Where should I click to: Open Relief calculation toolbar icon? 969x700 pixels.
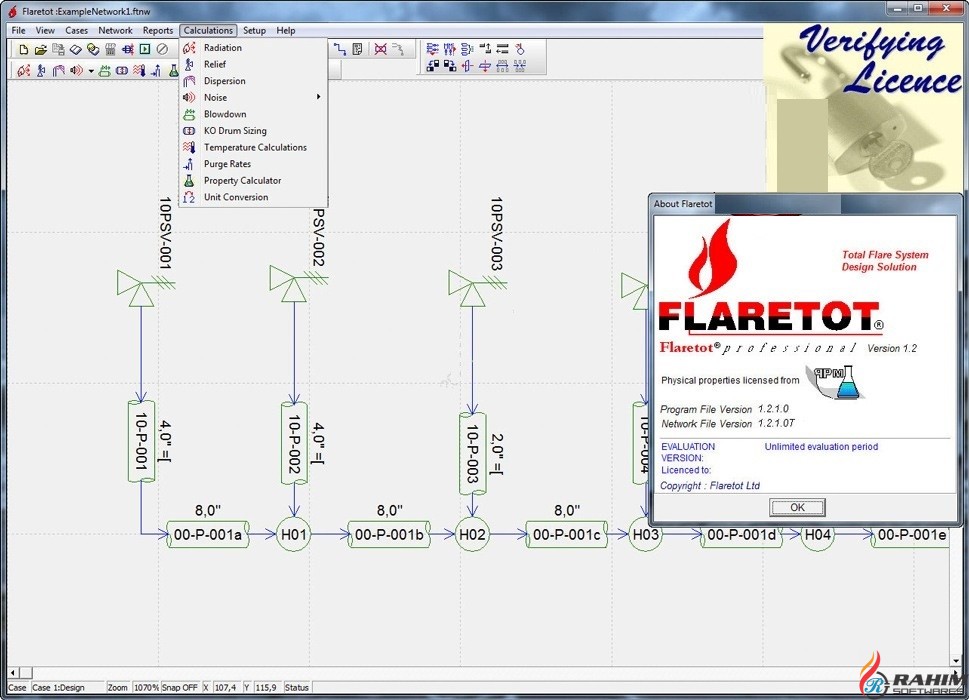click(41, 70)
